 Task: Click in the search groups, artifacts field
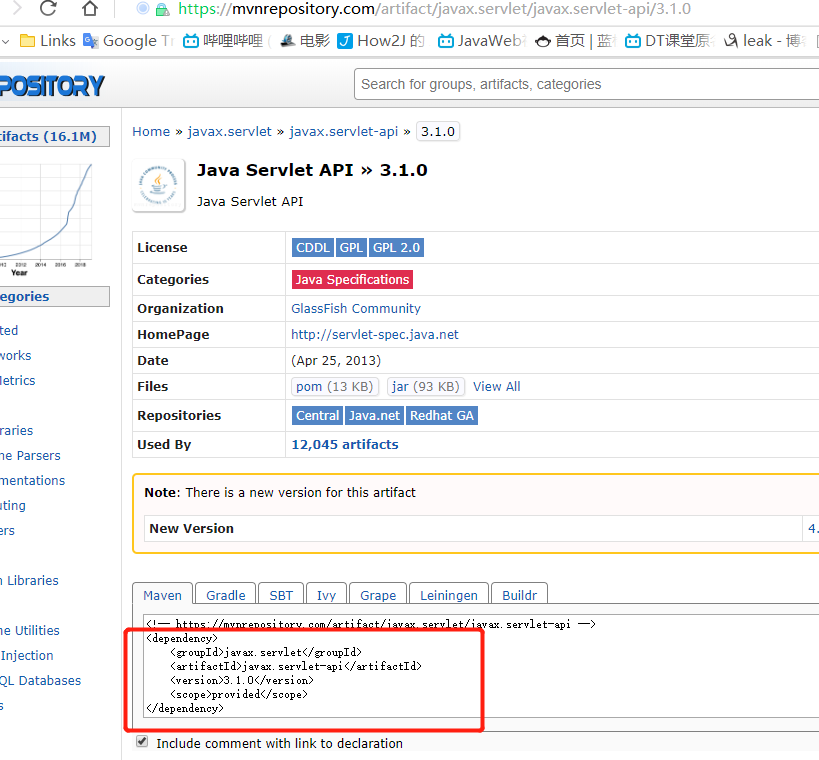(x=587, y=84)
